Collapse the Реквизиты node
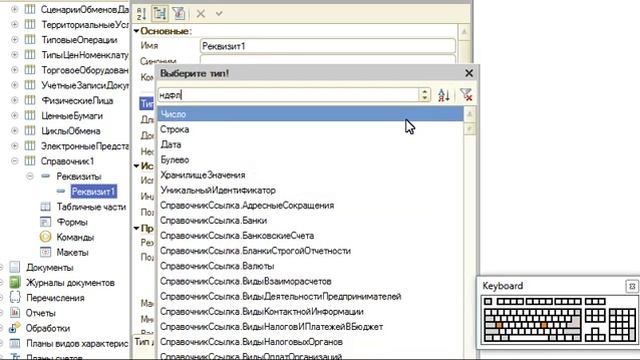 30,176
